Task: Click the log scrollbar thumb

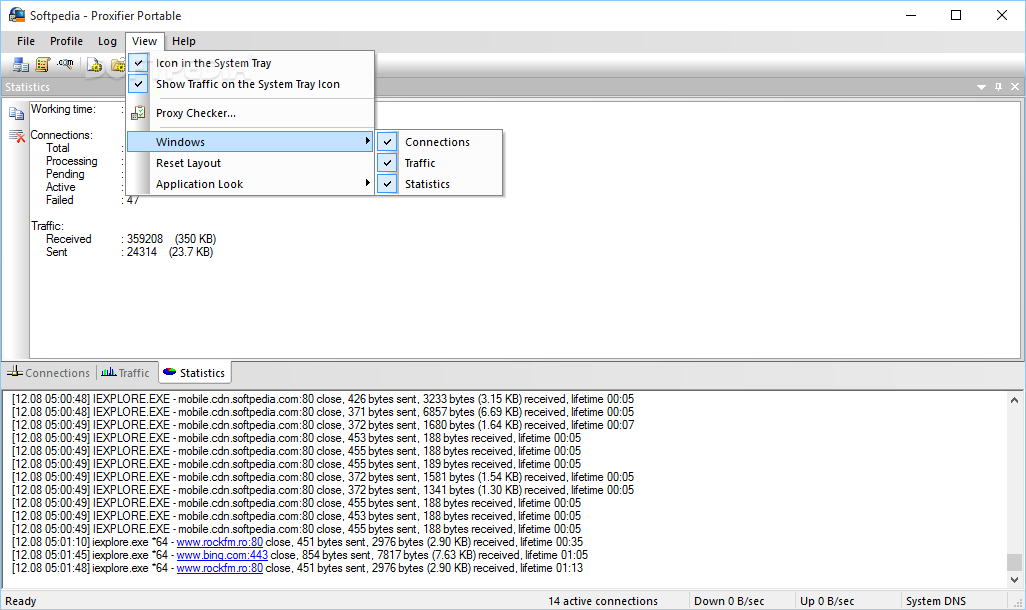Action: coord(1014,562)
